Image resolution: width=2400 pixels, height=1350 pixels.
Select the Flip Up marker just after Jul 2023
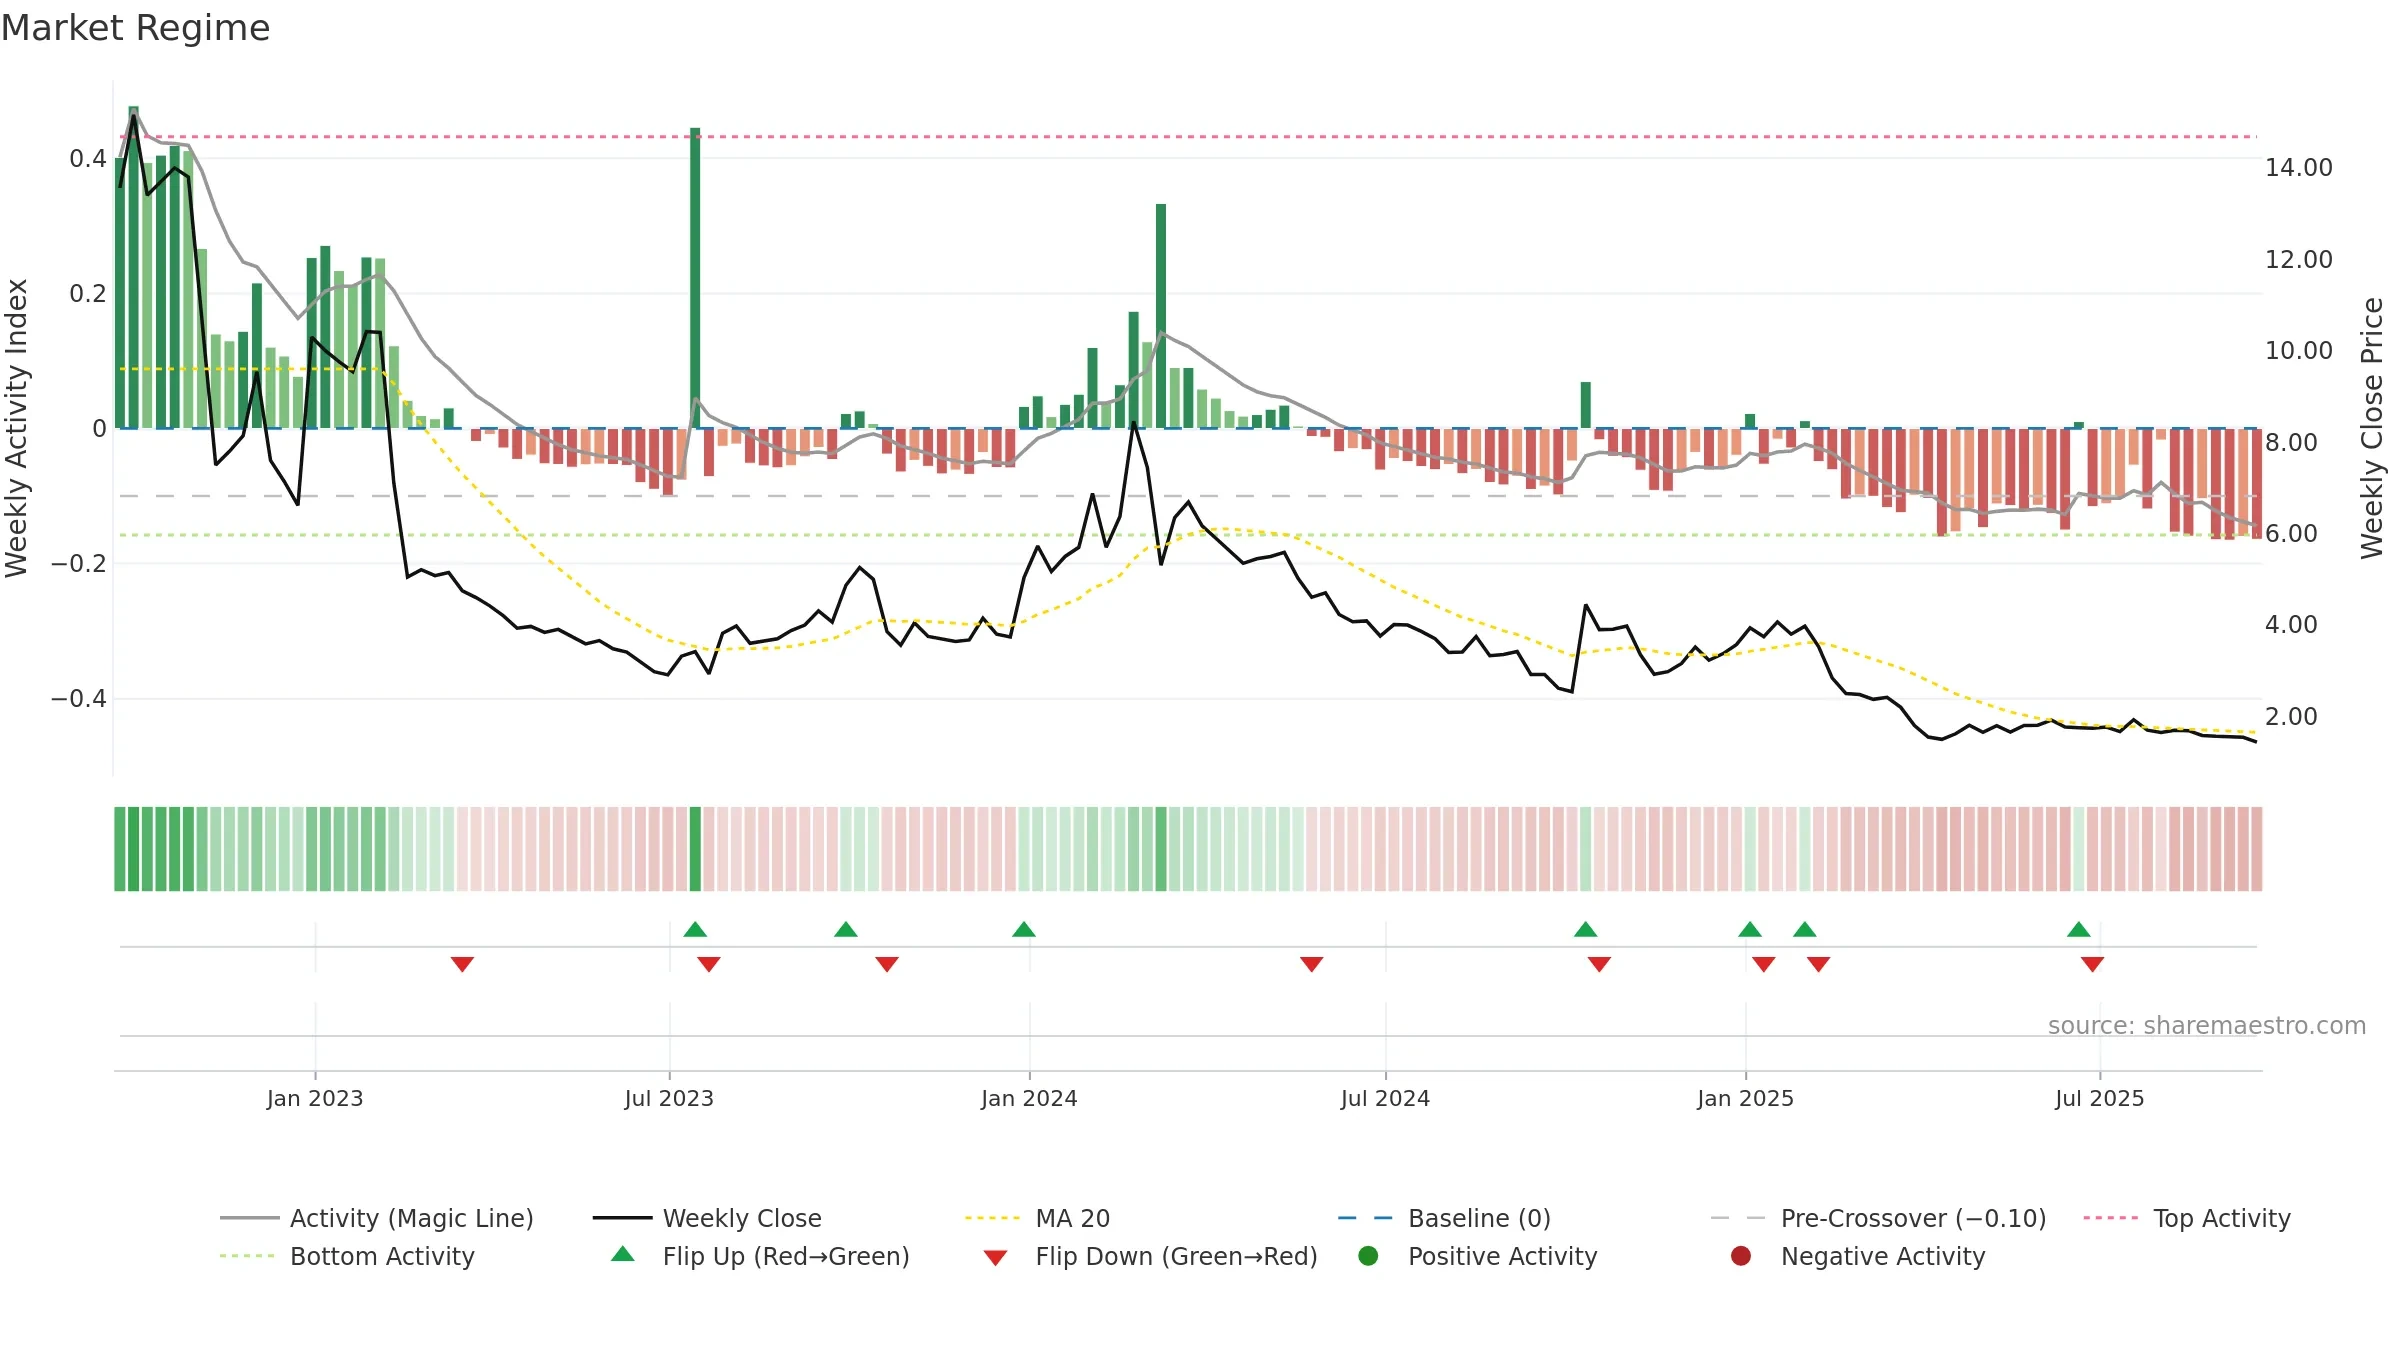tap(695, 929)
